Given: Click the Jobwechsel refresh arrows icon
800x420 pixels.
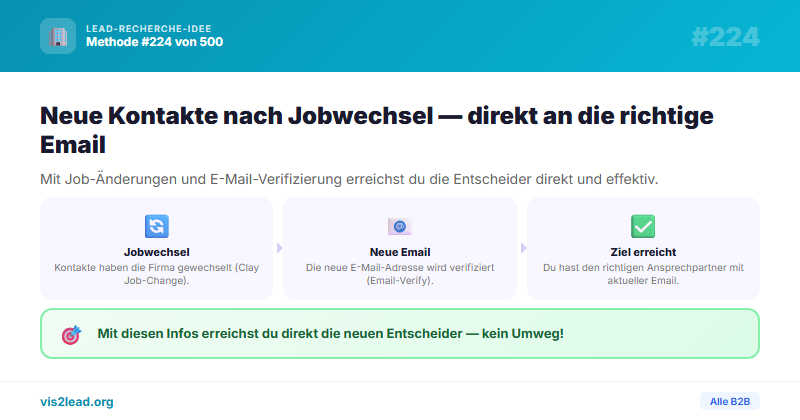Looking at the screenshot, I should [x=157, y=226].
